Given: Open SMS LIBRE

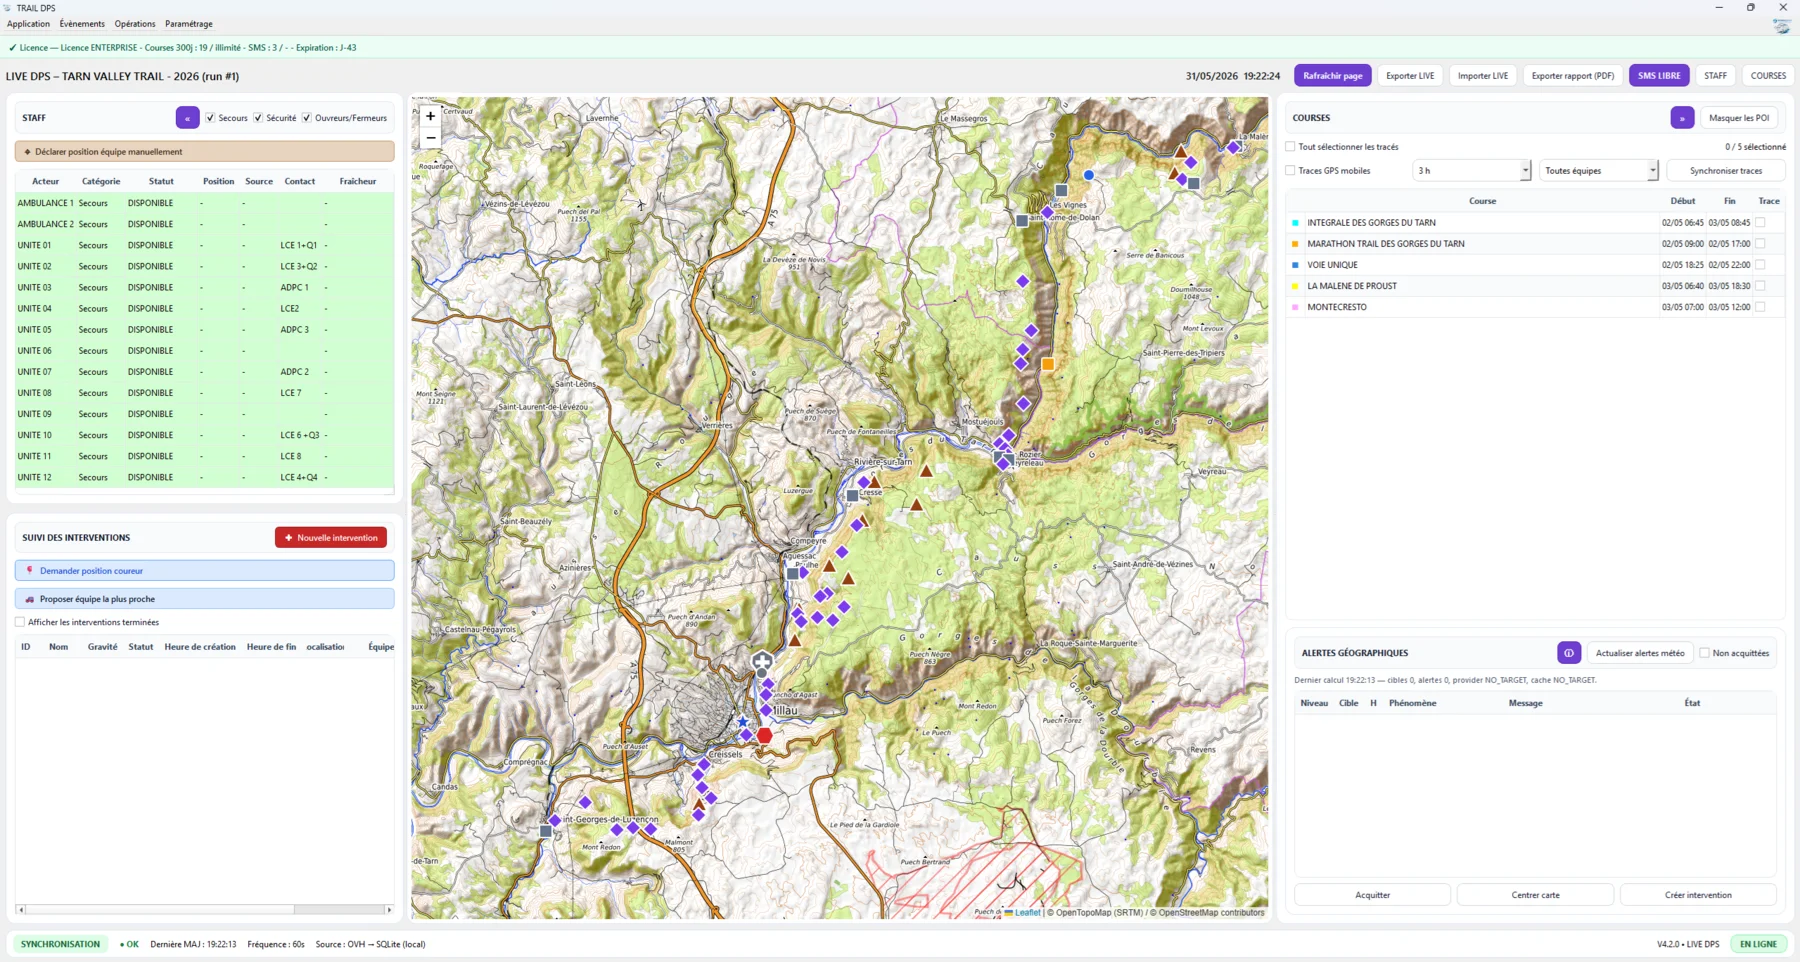Looking at the screenshot, I should [x=1659, y=76].
